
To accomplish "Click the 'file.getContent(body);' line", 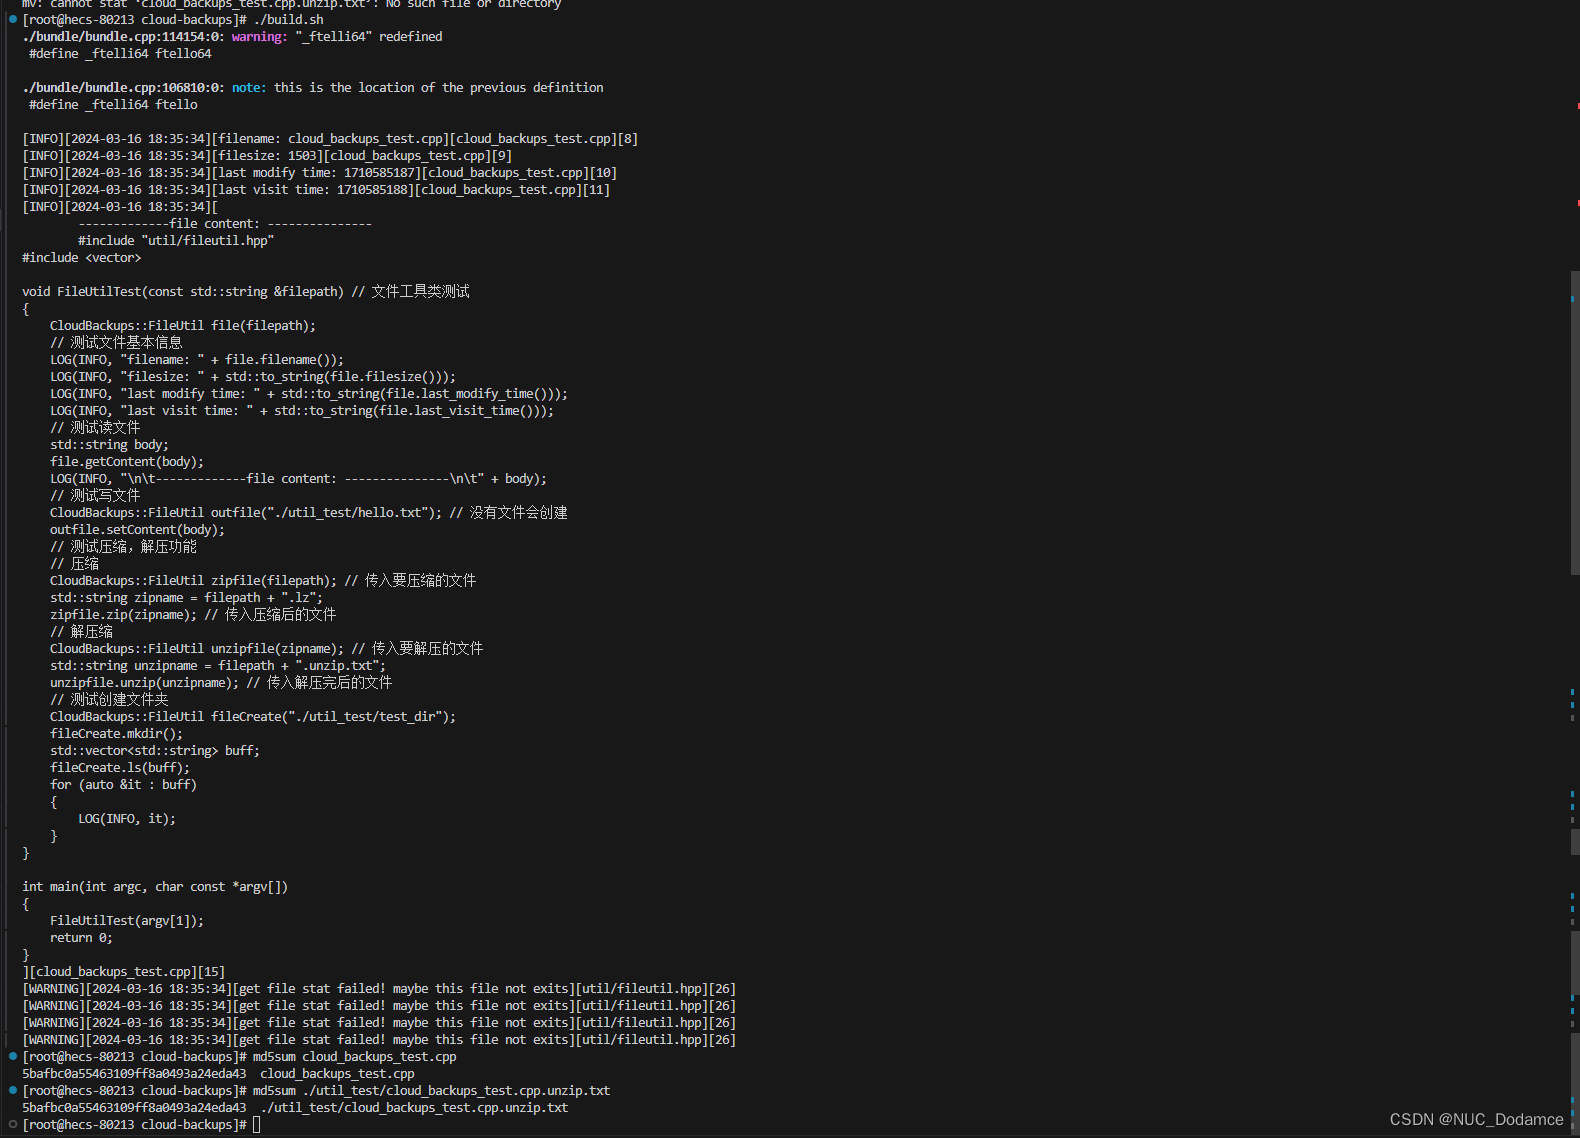I will pos(127,461).
